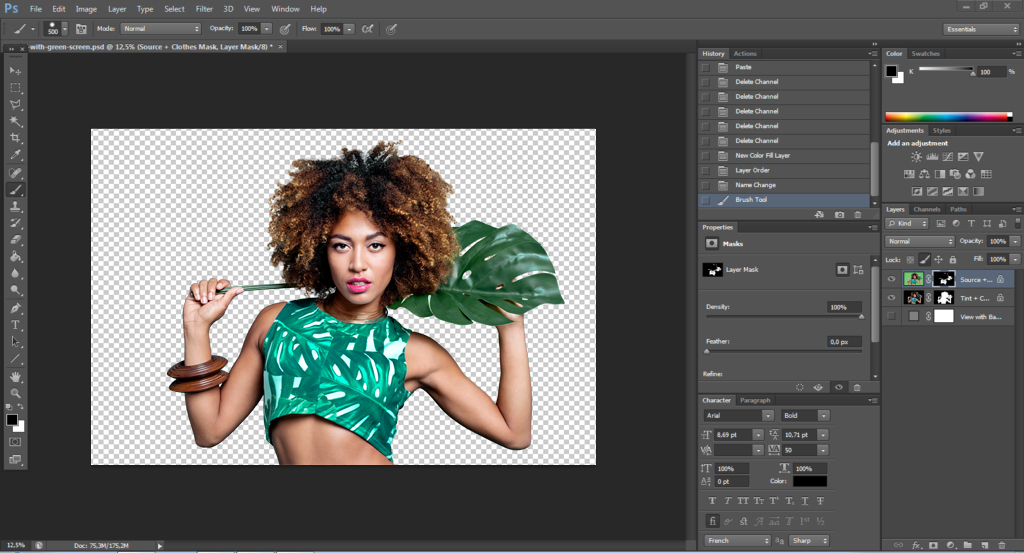Select the Magic Wand tool
The width and height of the screenshot is (1024, 553).
click(x=15, y=121)
